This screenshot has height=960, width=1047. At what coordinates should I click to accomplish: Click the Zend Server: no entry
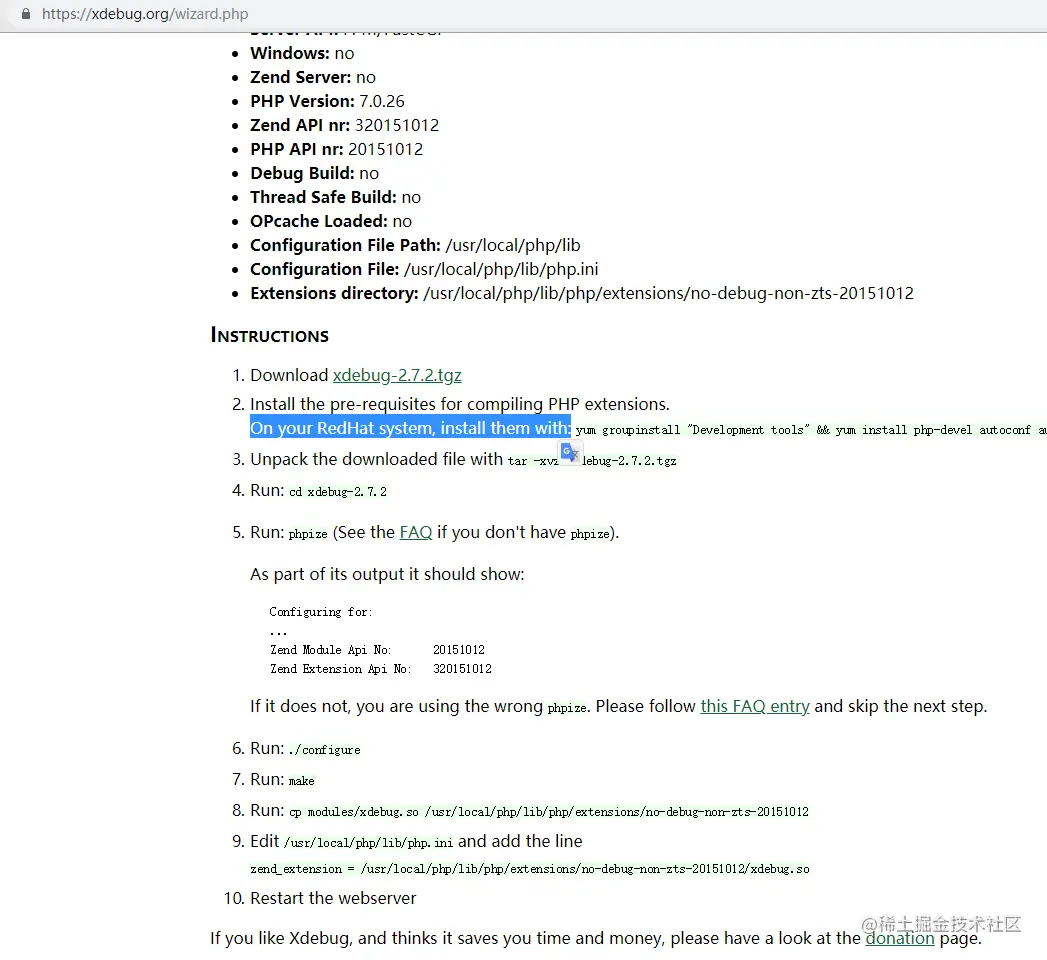point(312,77)
